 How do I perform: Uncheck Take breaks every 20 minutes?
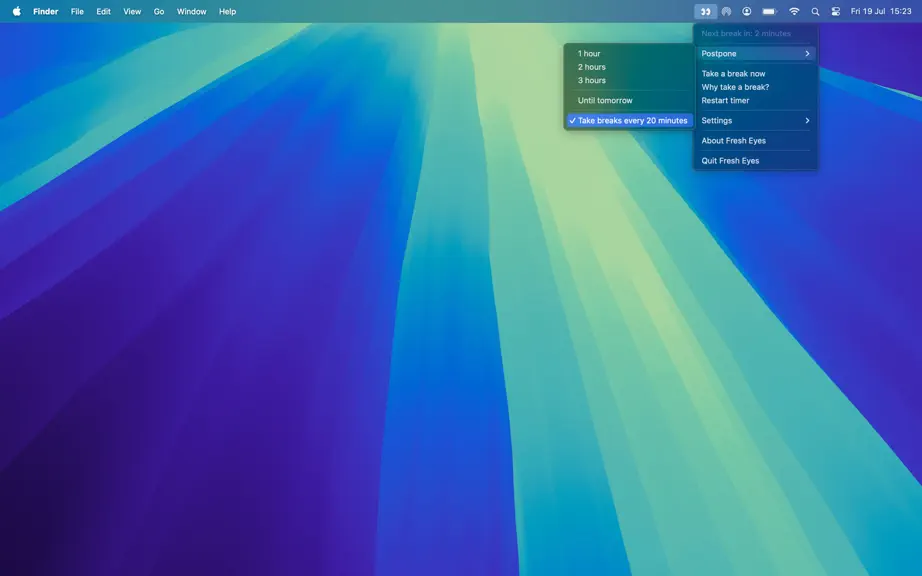coord(629,120)
